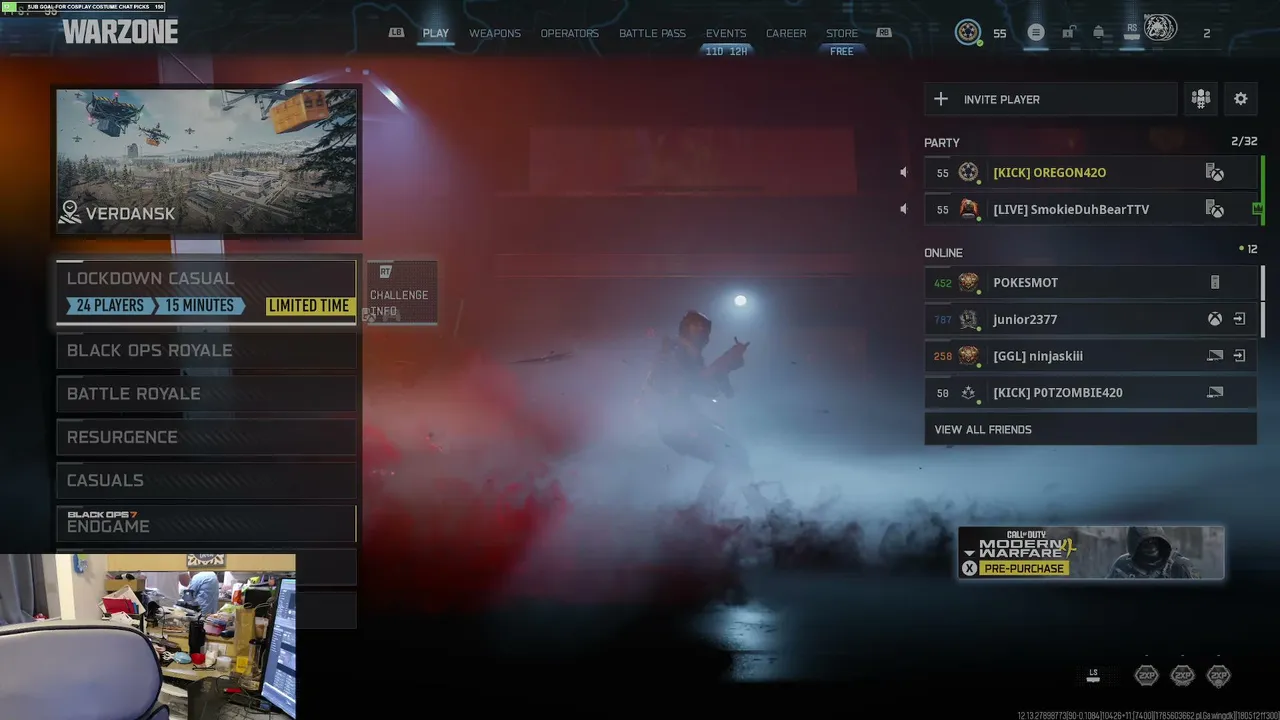1280x720 pixels.
Task: Open the Modern Warfare 4 Pre-Purchase banner
Action: coord(1091,553)
